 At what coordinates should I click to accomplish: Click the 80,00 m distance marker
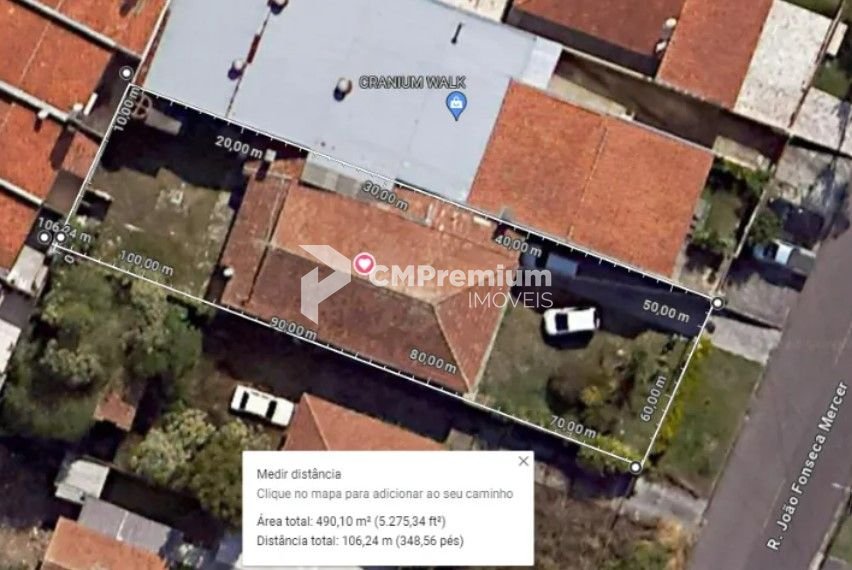433,361
